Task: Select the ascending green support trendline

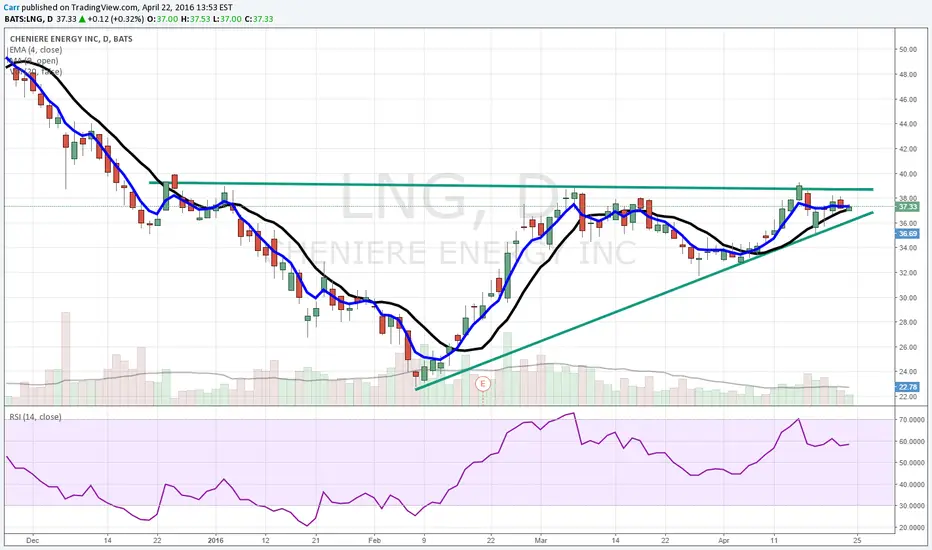Action: [644, 301]
